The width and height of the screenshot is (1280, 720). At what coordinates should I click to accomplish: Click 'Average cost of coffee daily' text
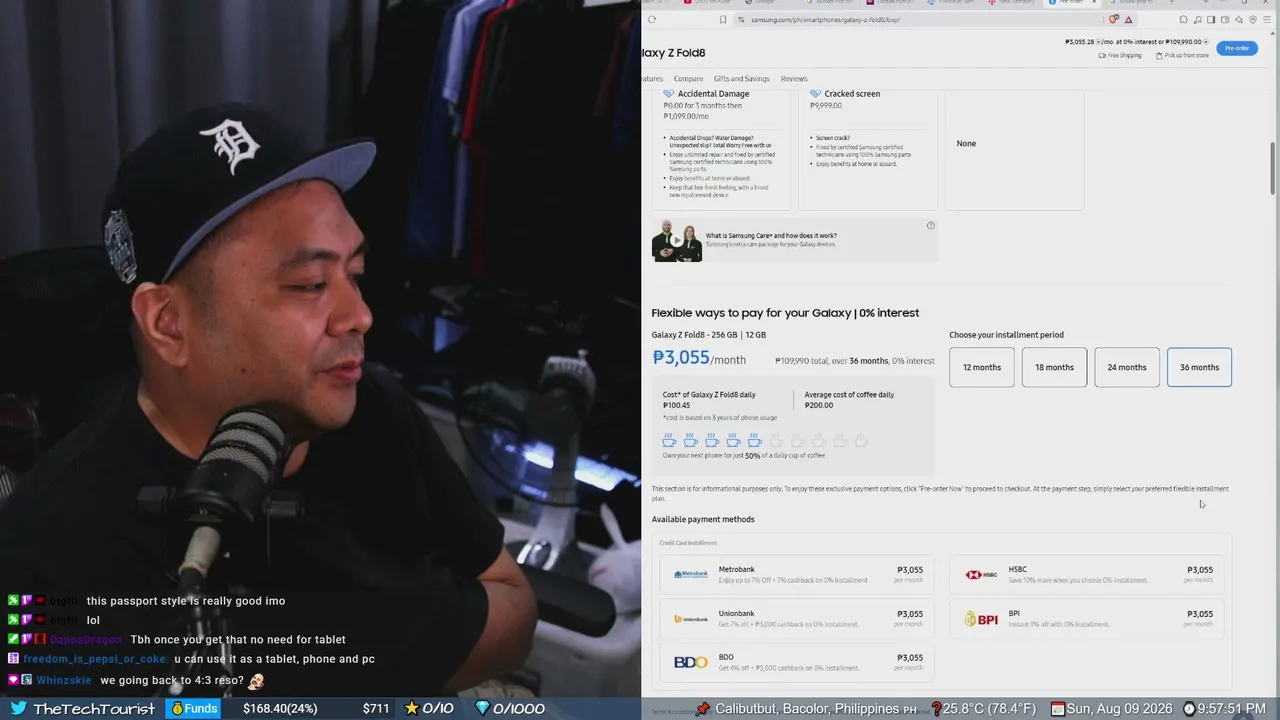tap(849, 395)
